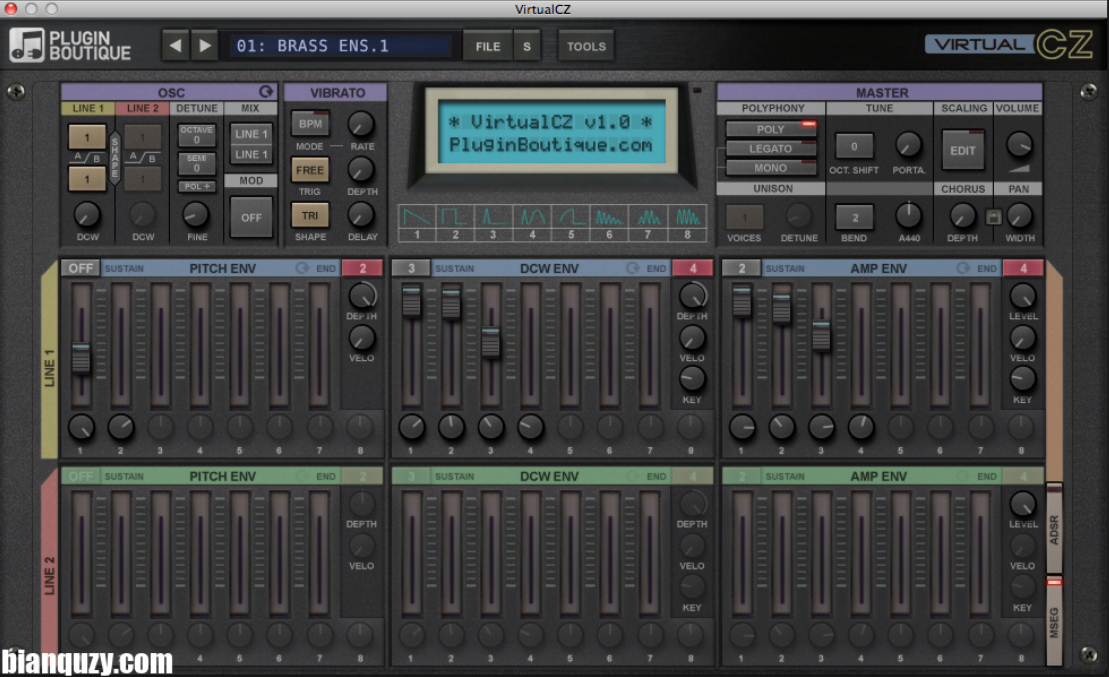
Task: Click the Line 1 AMP ENV step 2 slider
Action: tap(781, 308)
